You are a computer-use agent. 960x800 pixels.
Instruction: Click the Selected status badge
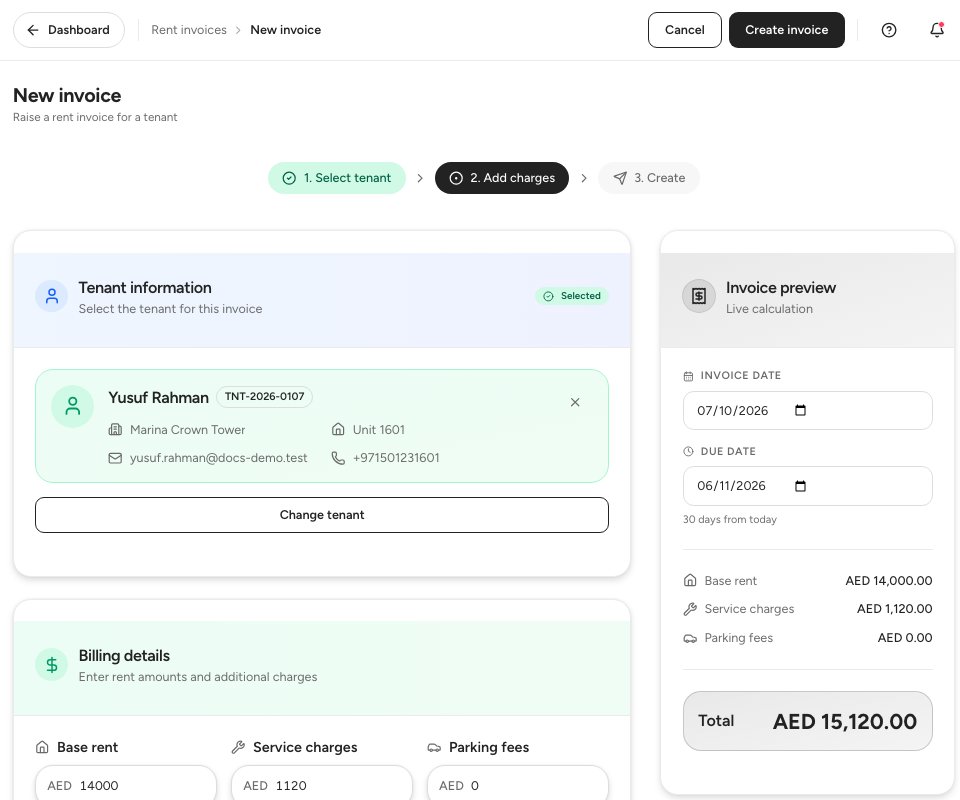click(x=572, y=296)
